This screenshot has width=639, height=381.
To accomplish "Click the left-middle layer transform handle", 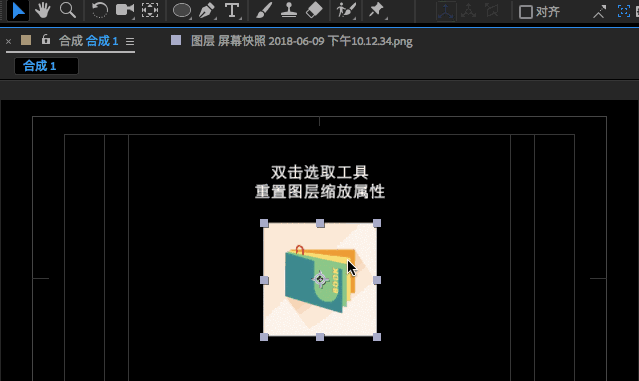I will (264, 280).
